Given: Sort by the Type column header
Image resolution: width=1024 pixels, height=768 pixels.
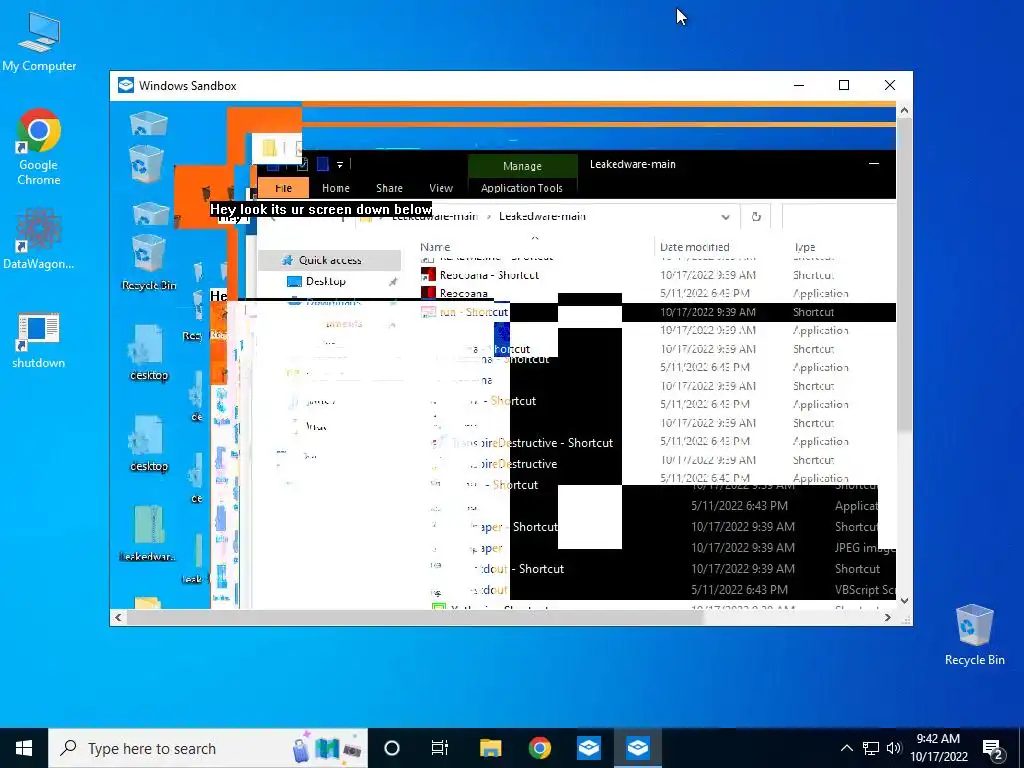Looking at the screenshot, I should [805, 247].
